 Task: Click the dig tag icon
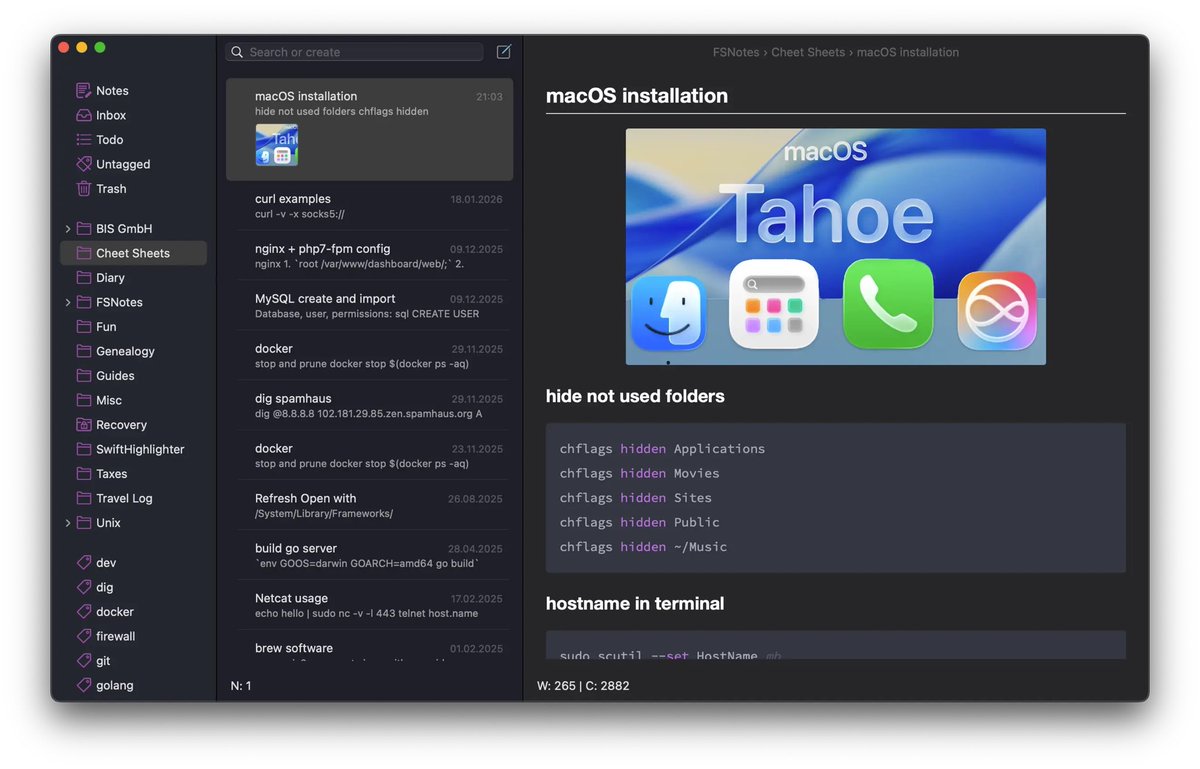tap(84, 587)
